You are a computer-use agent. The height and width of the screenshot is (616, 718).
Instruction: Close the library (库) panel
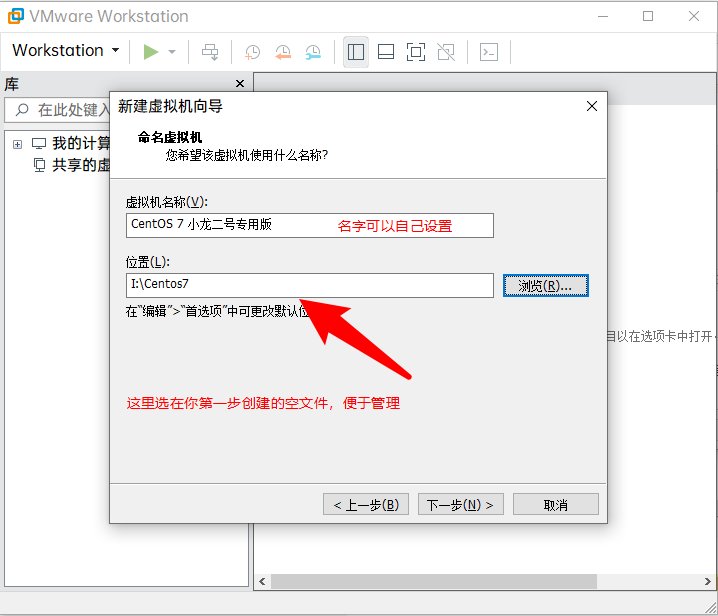coord(239,83)
